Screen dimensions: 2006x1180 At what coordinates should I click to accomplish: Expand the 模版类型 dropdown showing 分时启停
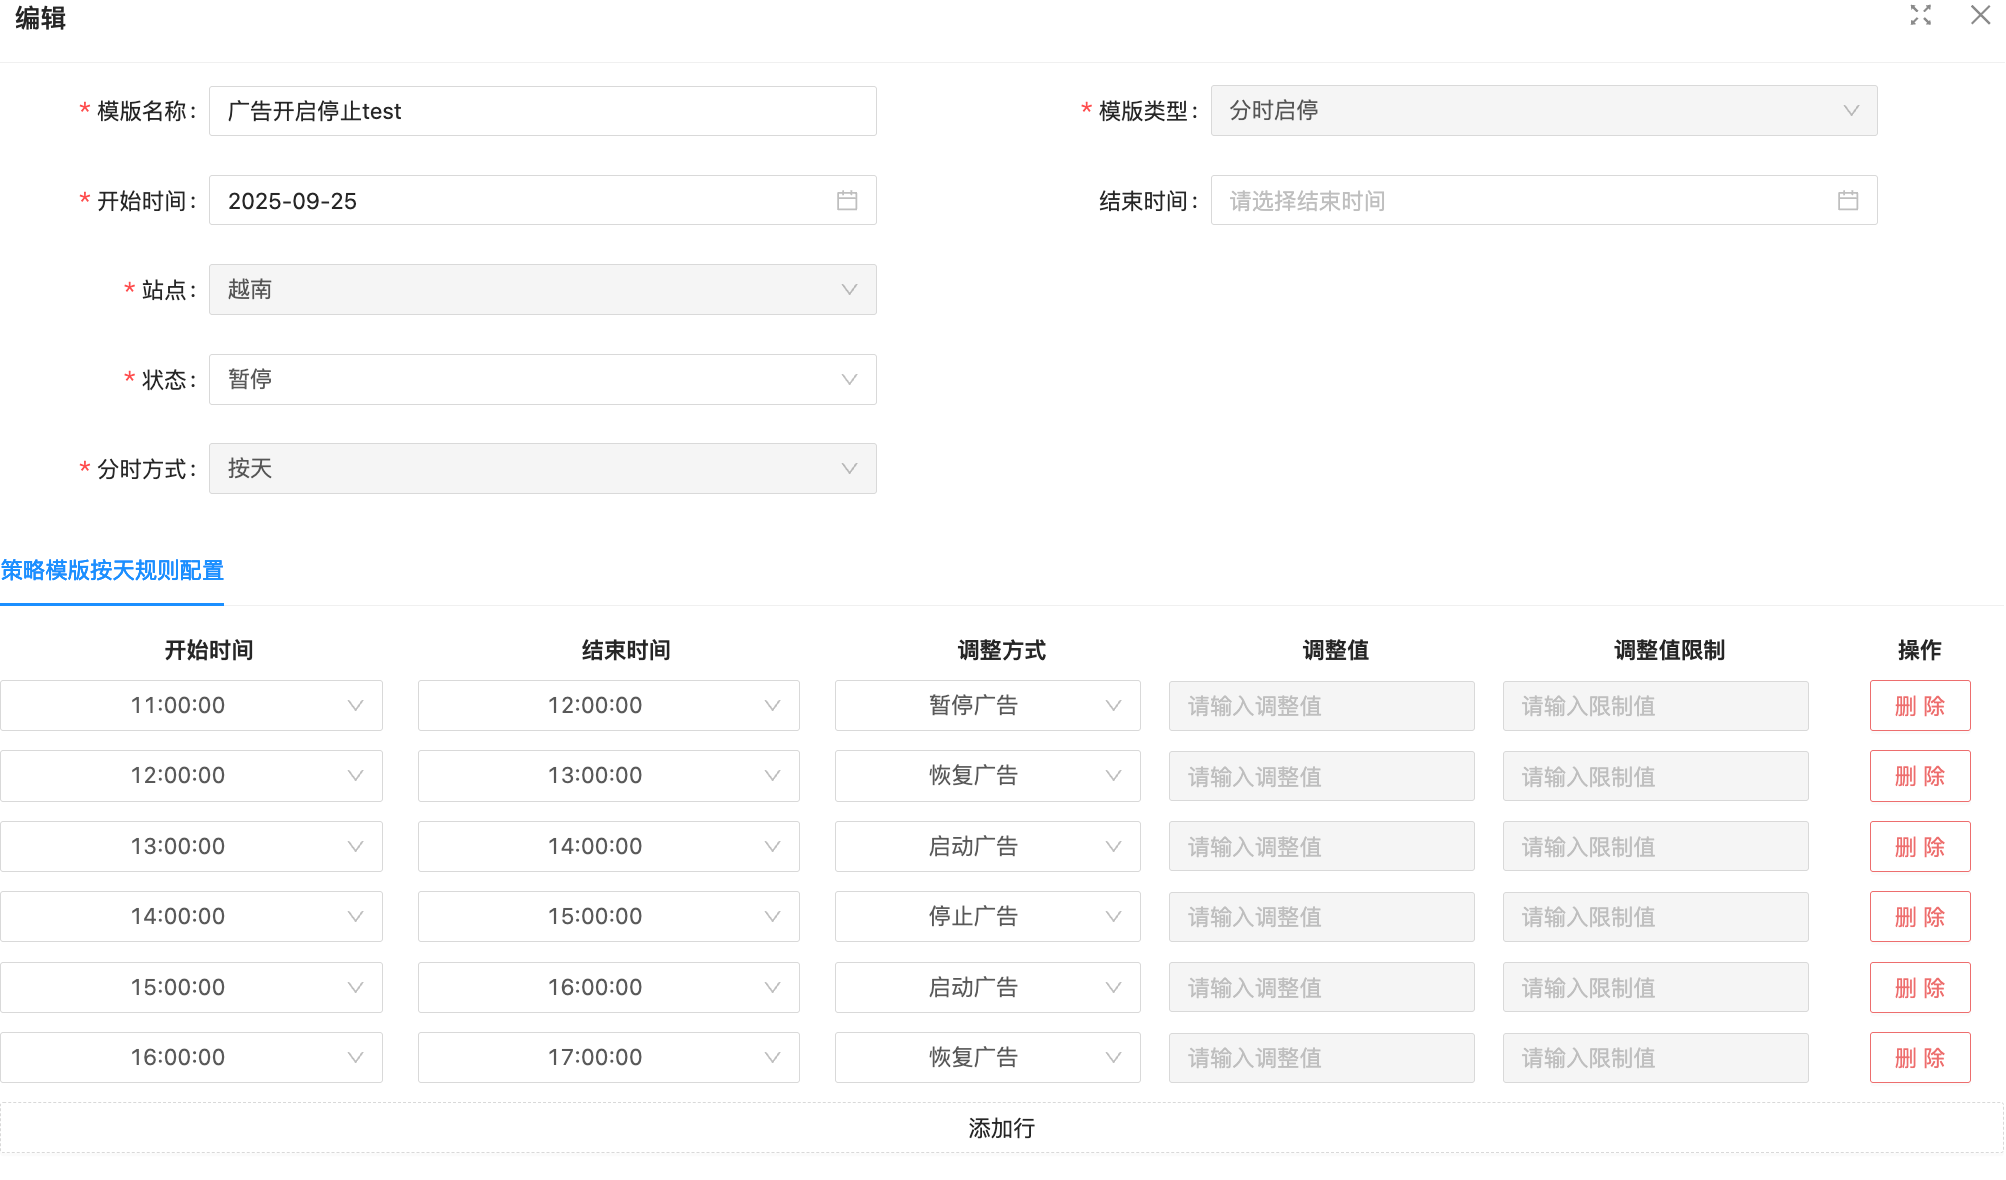coord(1543,110)
